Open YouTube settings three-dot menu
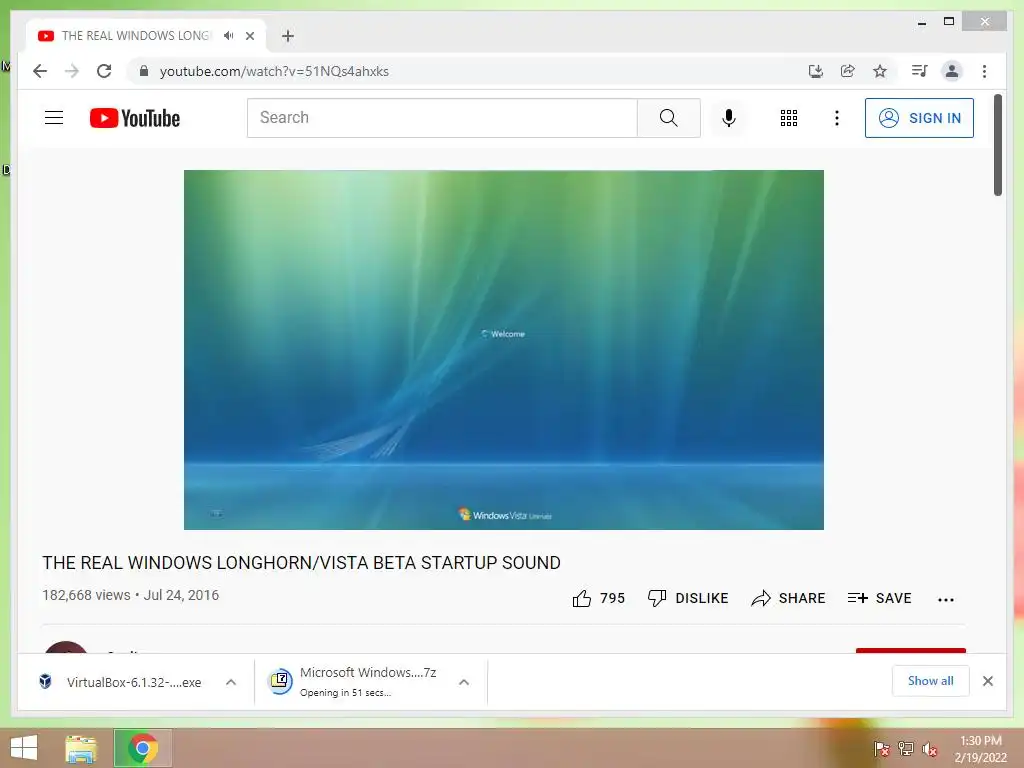1024x768 pixels. [837, 118]
